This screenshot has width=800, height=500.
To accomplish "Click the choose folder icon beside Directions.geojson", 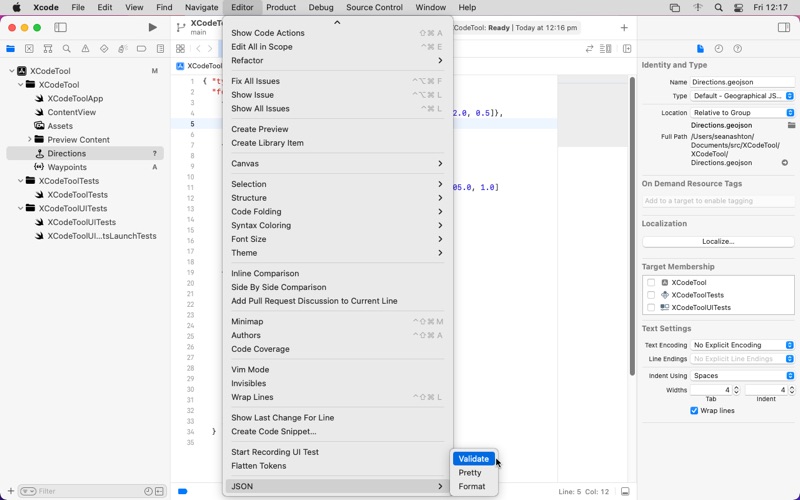I will [791, 125].
